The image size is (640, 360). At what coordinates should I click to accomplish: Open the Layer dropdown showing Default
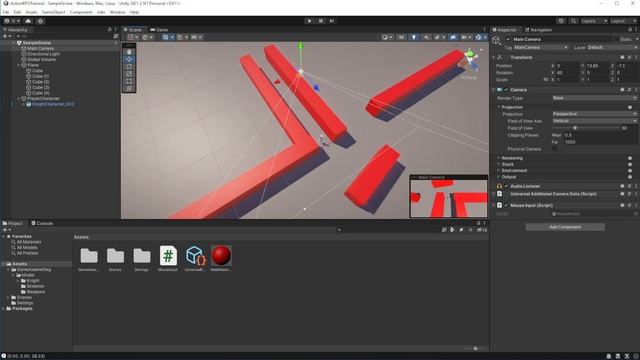(x=612, y=47)
